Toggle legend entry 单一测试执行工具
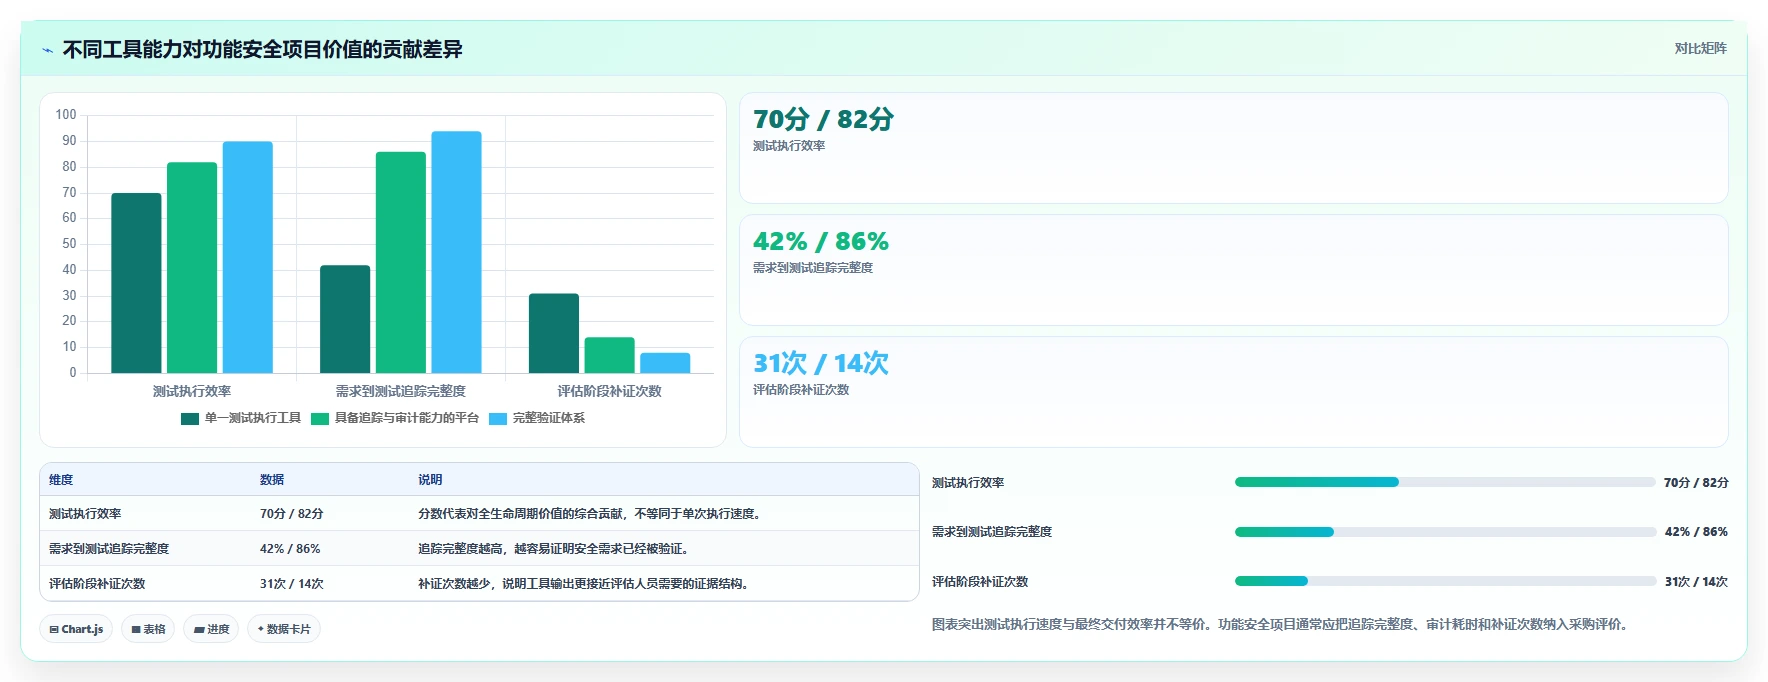This screenshot has height=682, width=1768. point(241,418)
